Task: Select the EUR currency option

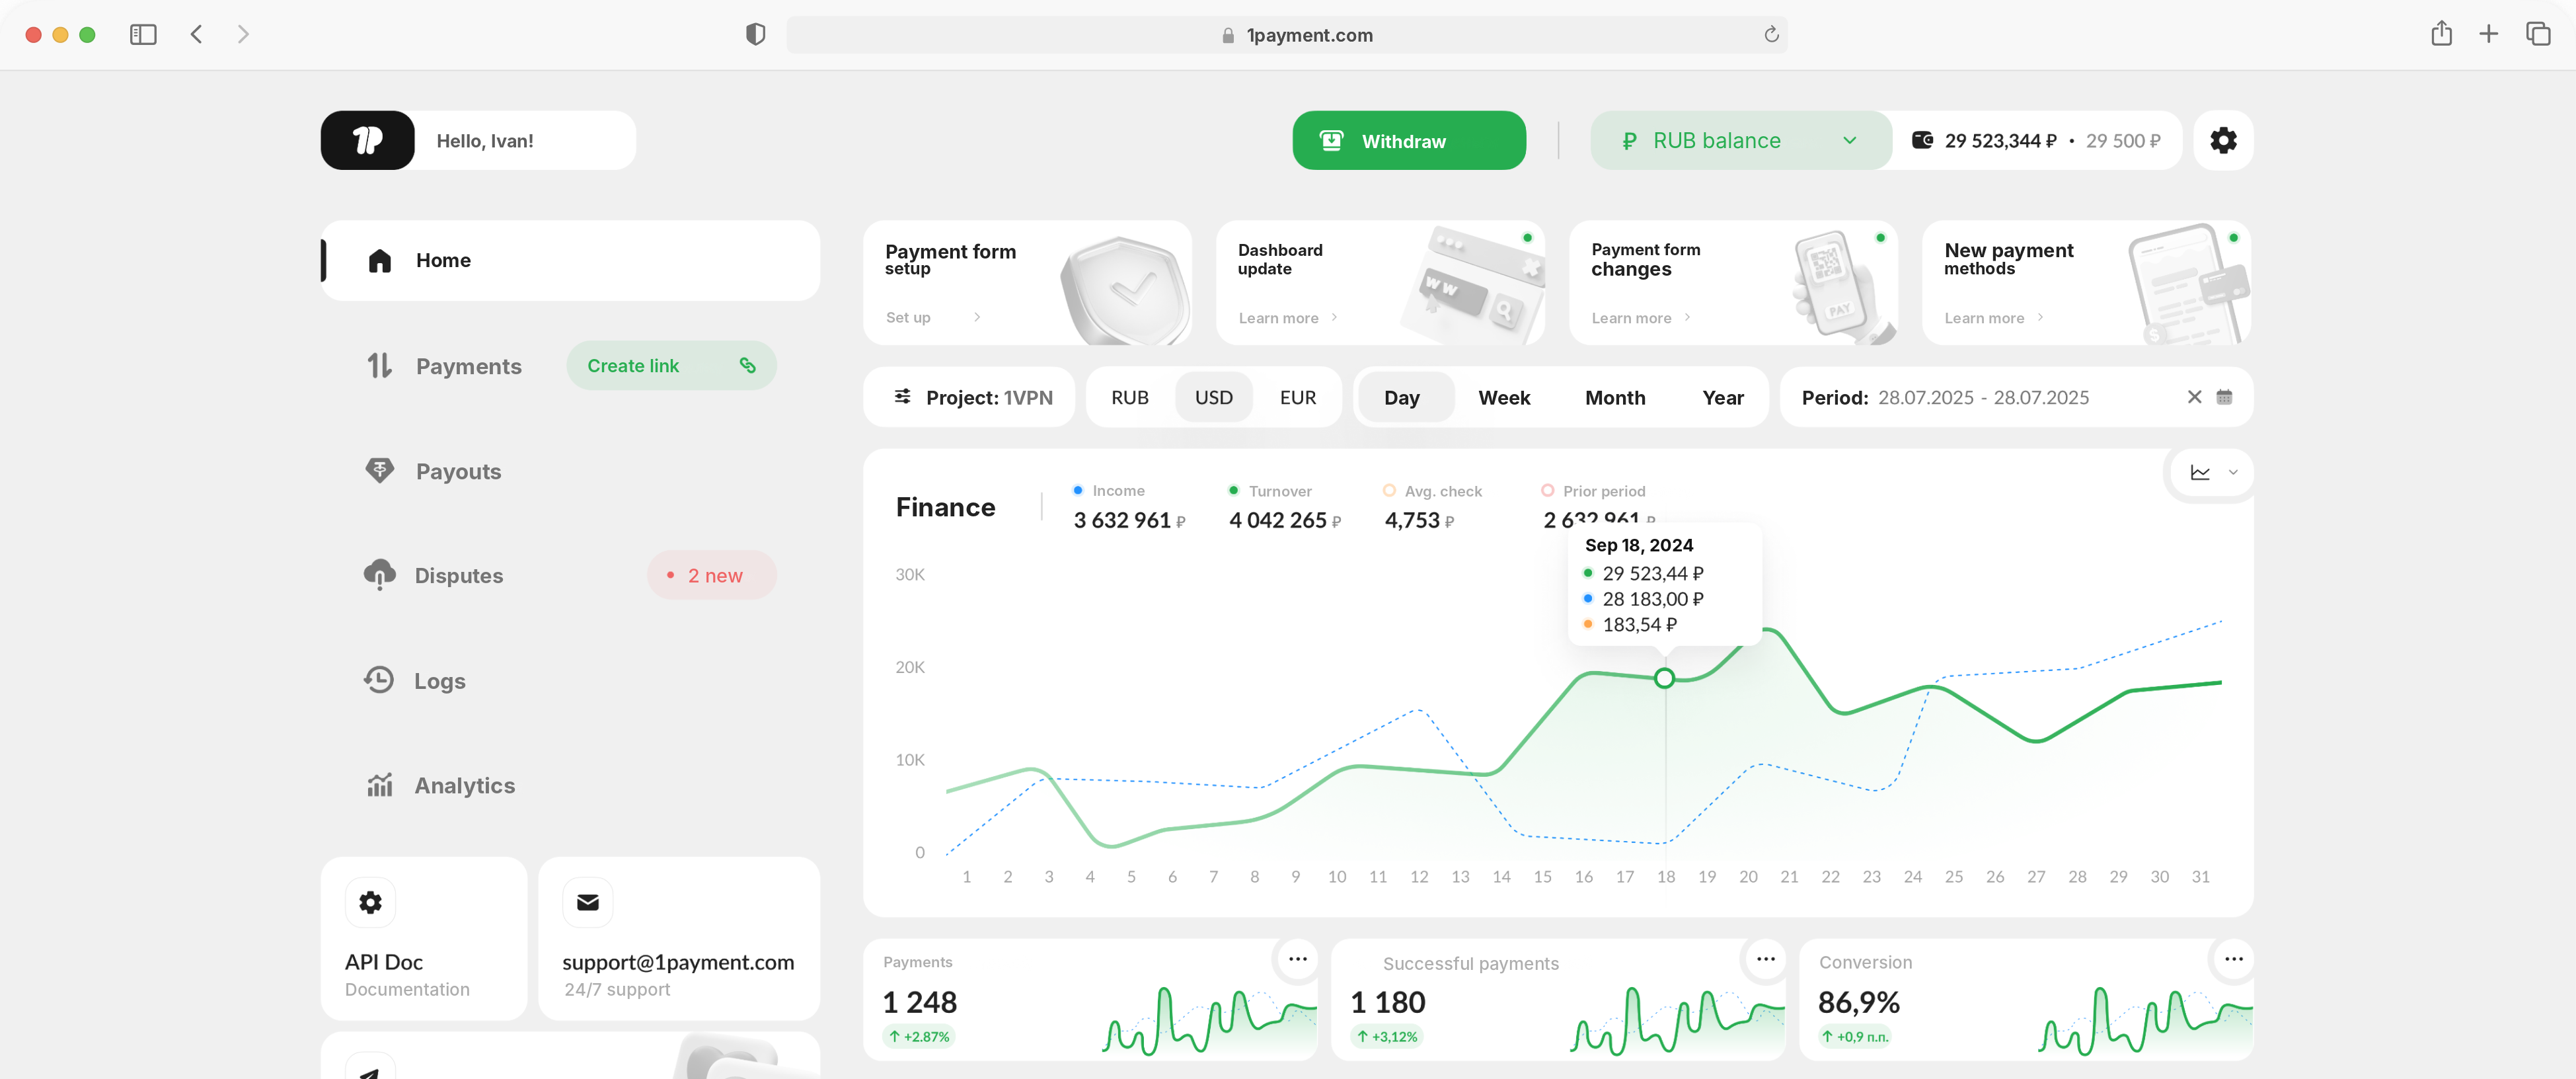Action: pos(1297,398)
